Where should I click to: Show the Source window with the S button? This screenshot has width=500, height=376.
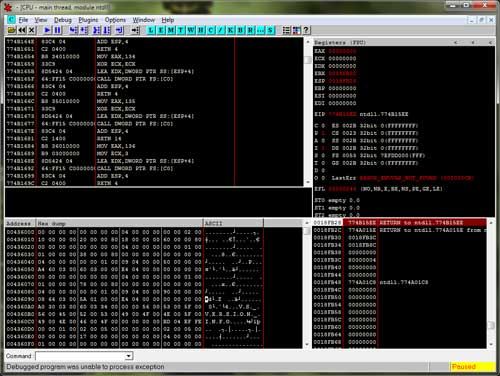(x=270, y=30)
